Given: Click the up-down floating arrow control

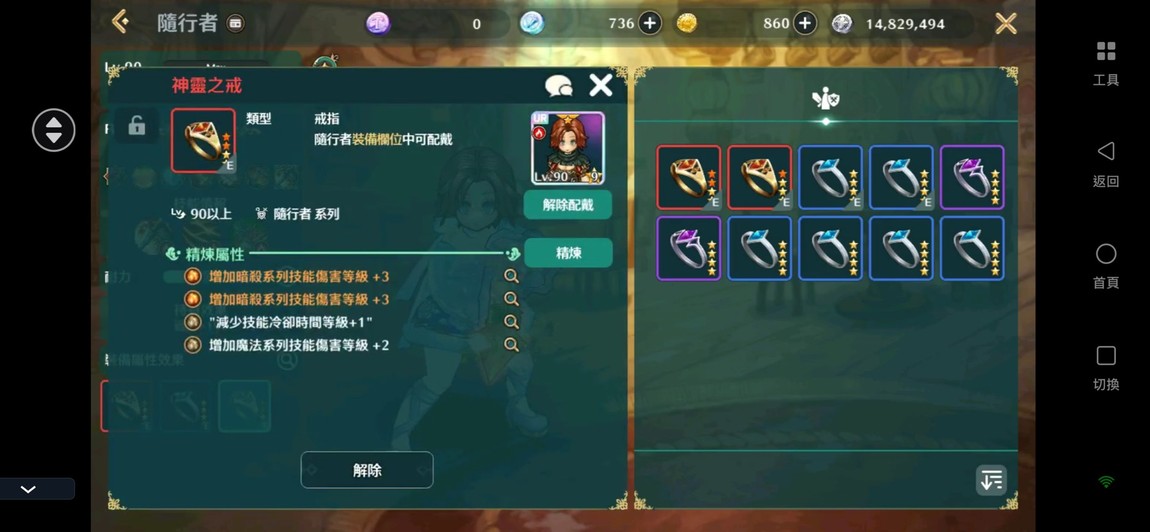Looking at the screenshot, I should 54,130.
